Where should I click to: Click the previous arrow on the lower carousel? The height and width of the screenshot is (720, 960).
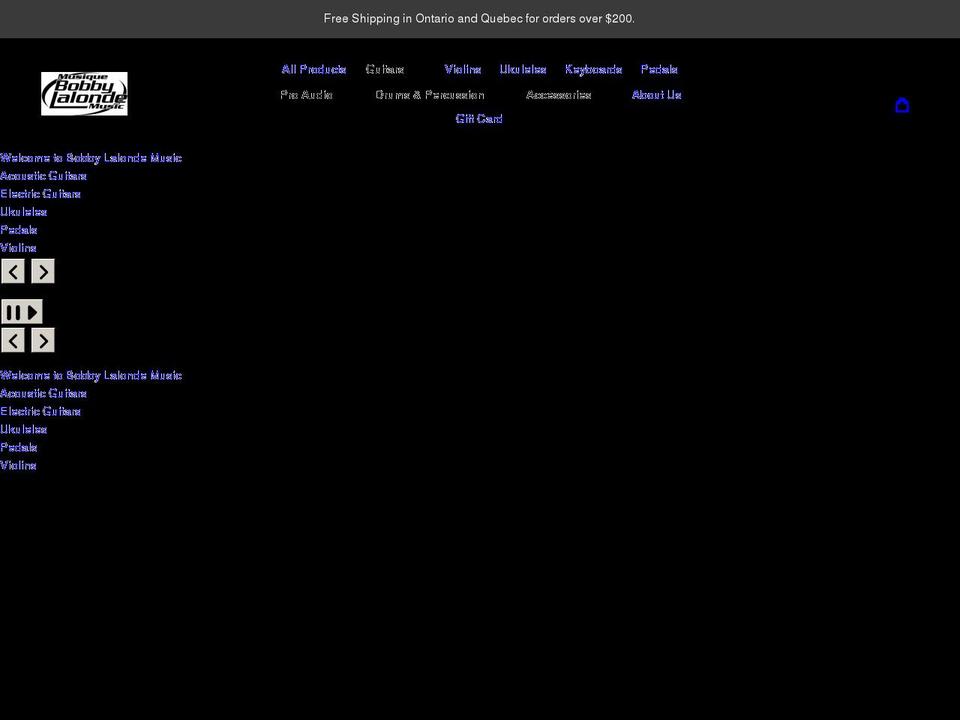(x=13, y=340)
